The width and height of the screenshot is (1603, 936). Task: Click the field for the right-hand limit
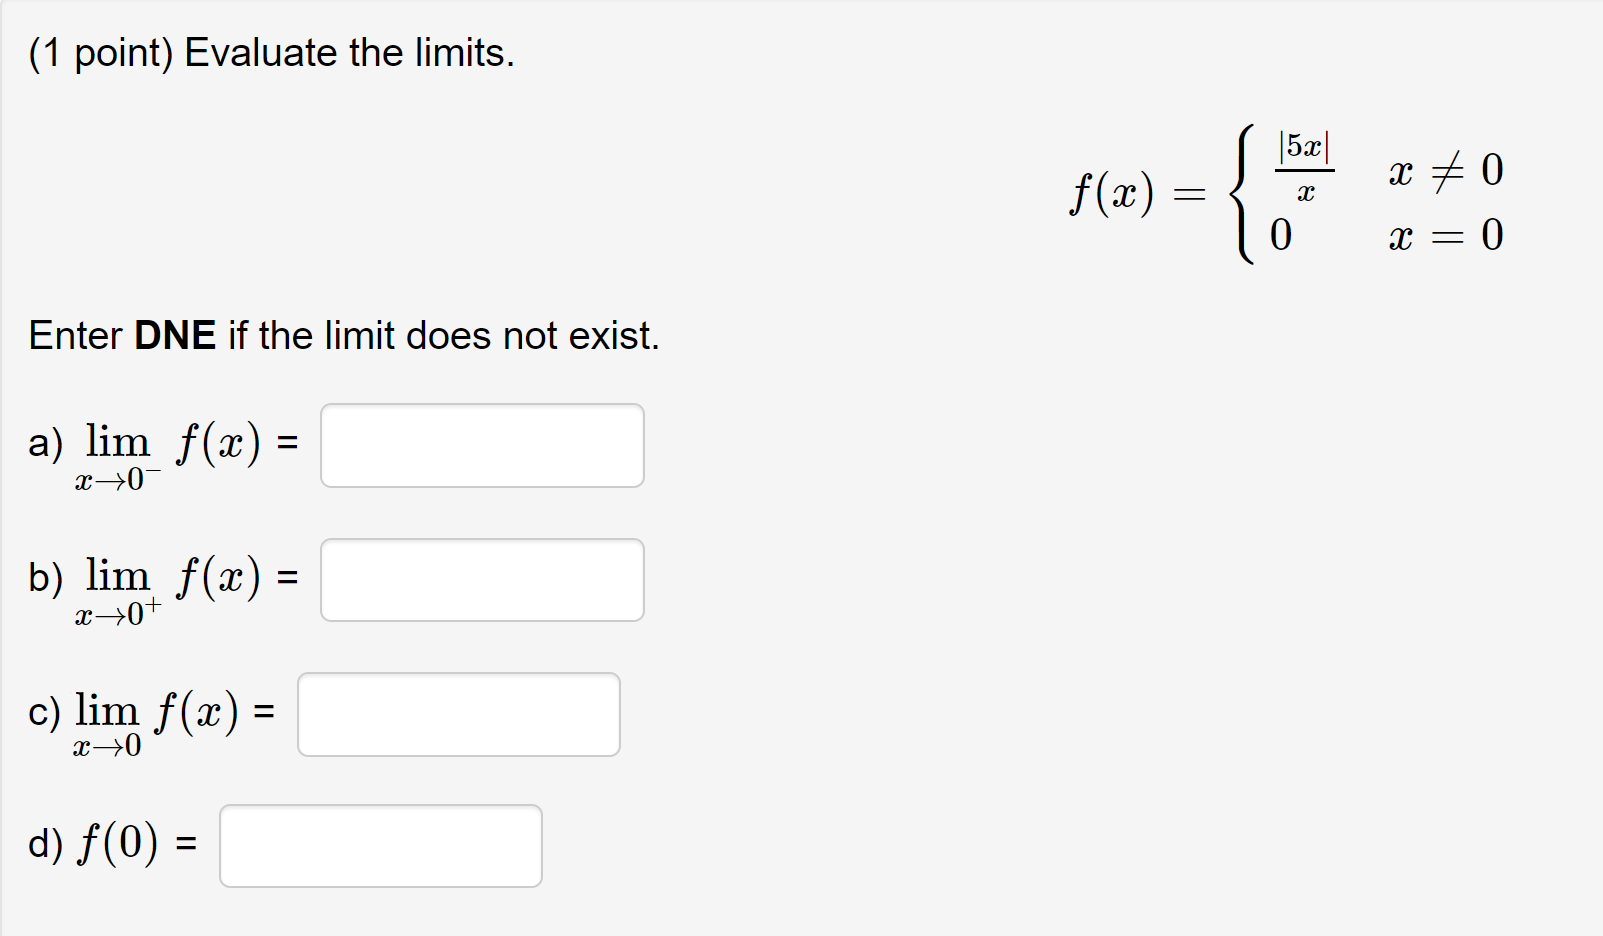point(483,580)
